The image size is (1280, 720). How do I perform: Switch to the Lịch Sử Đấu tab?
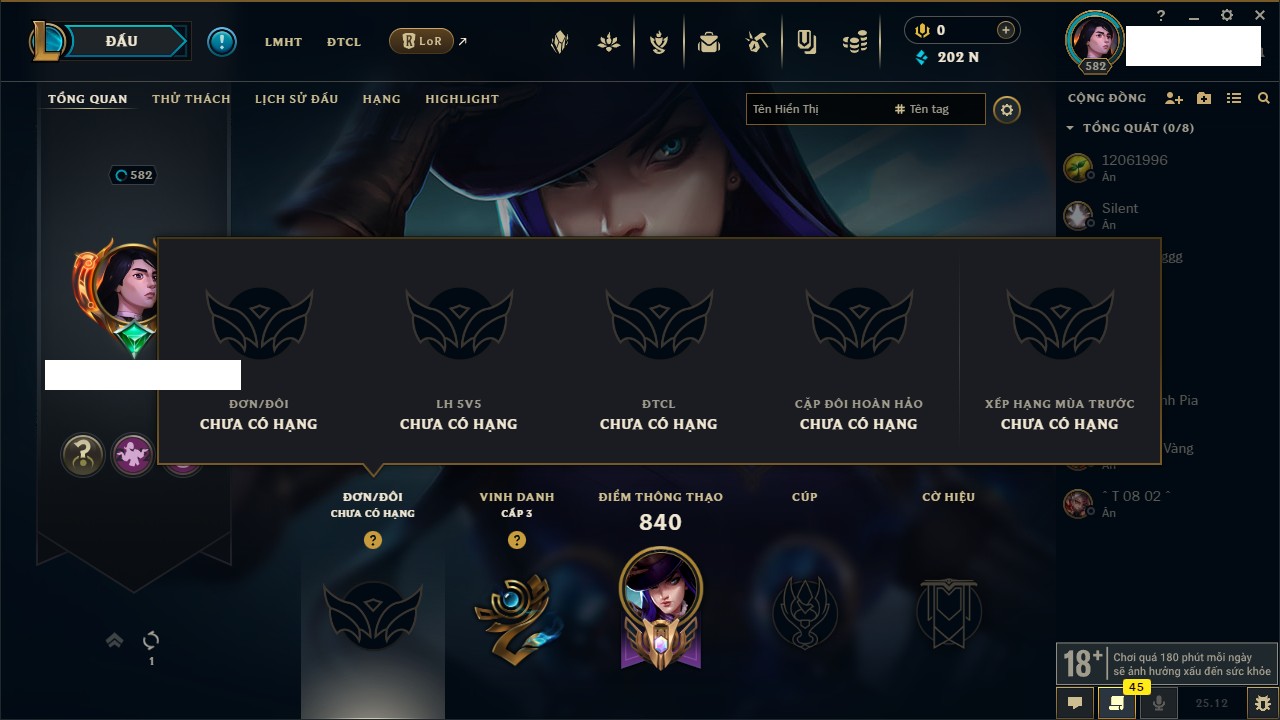coord(296,99)
